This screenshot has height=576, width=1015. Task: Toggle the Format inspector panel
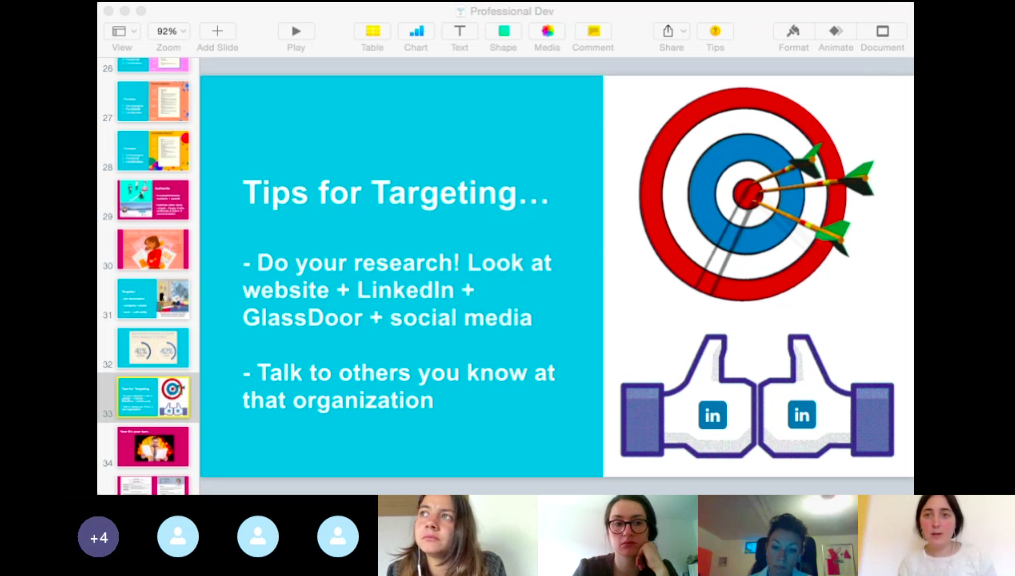(x=793, y=31)
